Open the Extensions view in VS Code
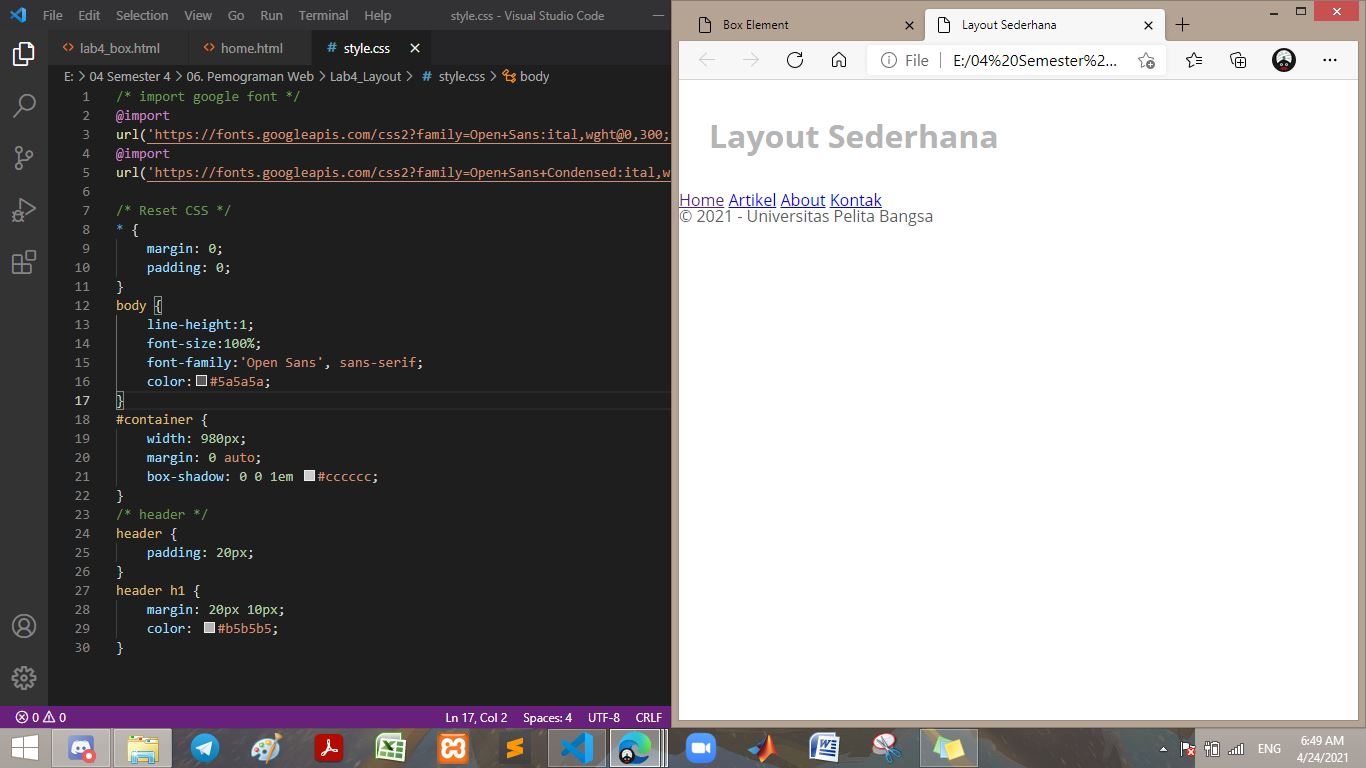 pos(23,261)
